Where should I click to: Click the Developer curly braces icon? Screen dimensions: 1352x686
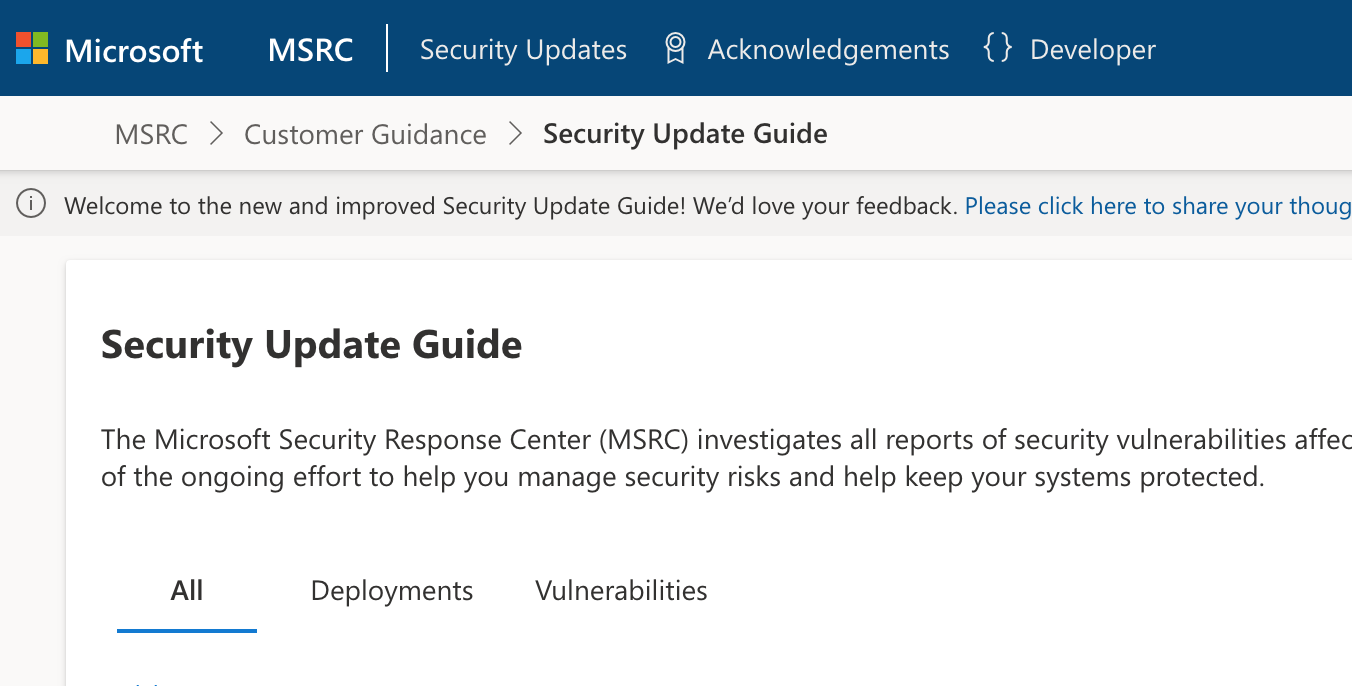997,48
